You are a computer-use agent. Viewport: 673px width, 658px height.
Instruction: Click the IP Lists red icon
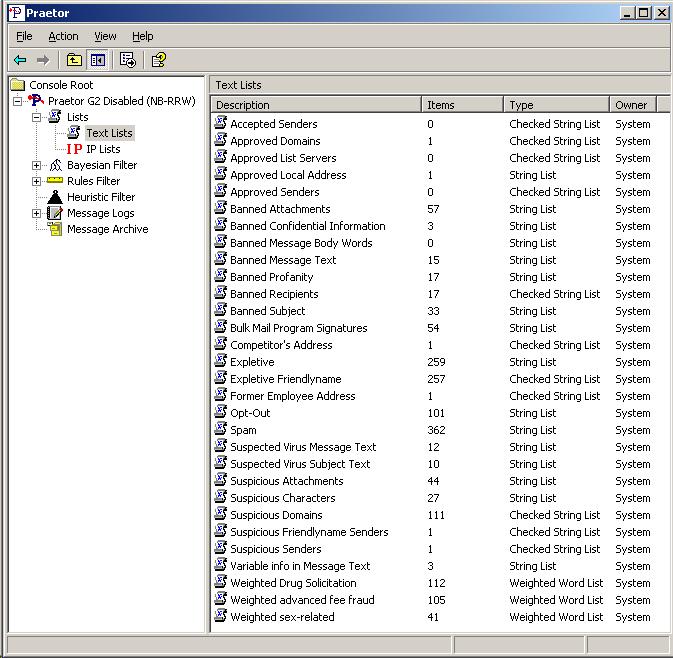(x=74, y=149)
